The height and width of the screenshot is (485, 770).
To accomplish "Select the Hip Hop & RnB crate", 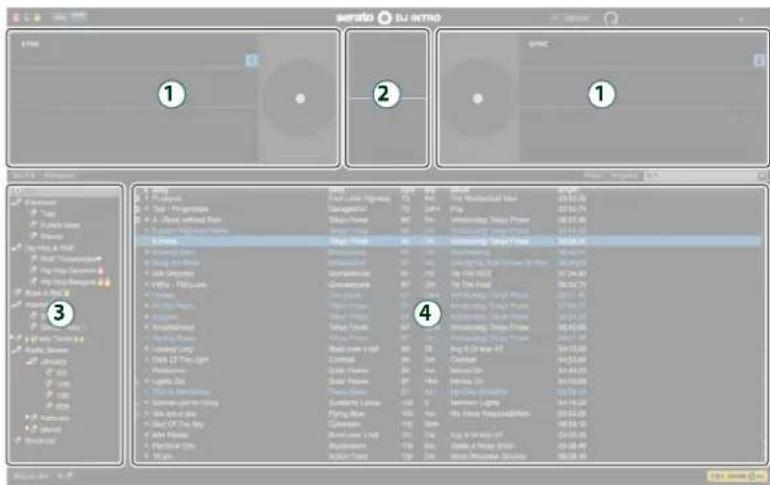I will (50, 248).
